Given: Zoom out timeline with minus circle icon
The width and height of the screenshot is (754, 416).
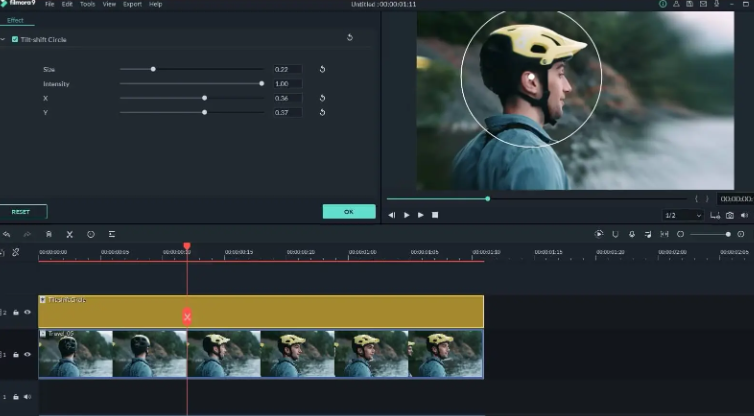Looking at the screenshot, I should tap(680, 234).
